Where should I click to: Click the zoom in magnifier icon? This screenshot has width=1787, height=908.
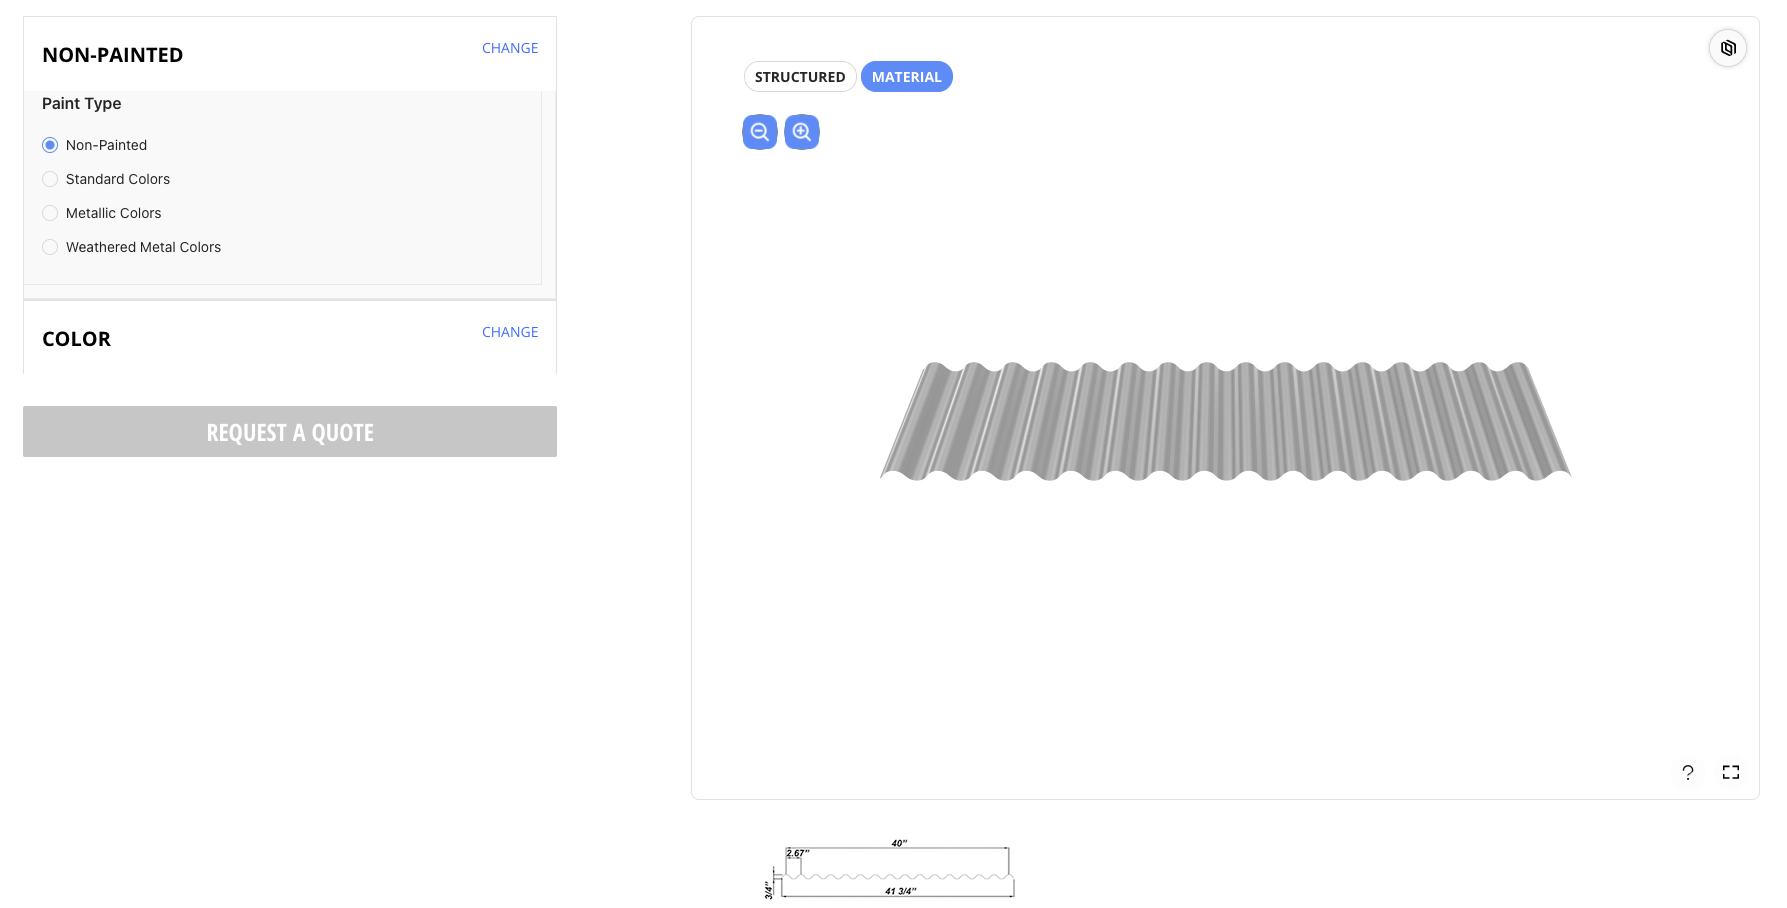tap(801, 131)
